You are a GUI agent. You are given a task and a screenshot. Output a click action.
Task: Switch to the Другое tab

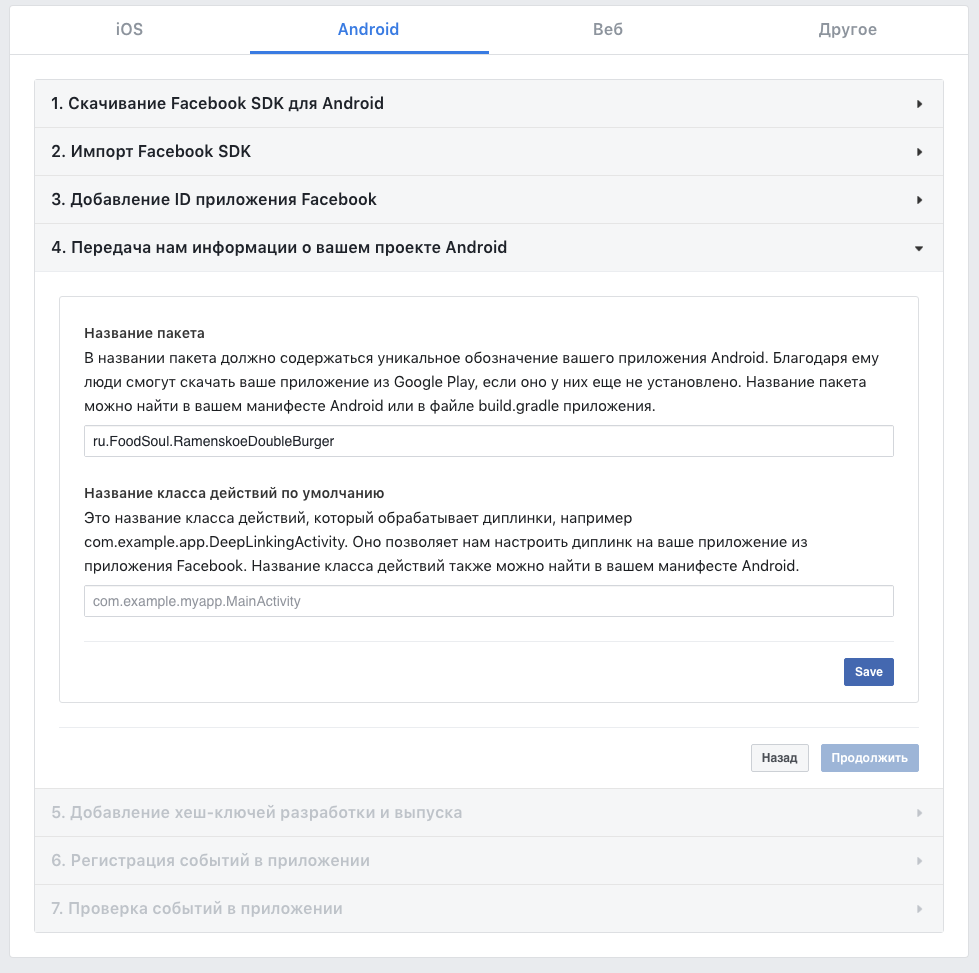tap(848, 29)
